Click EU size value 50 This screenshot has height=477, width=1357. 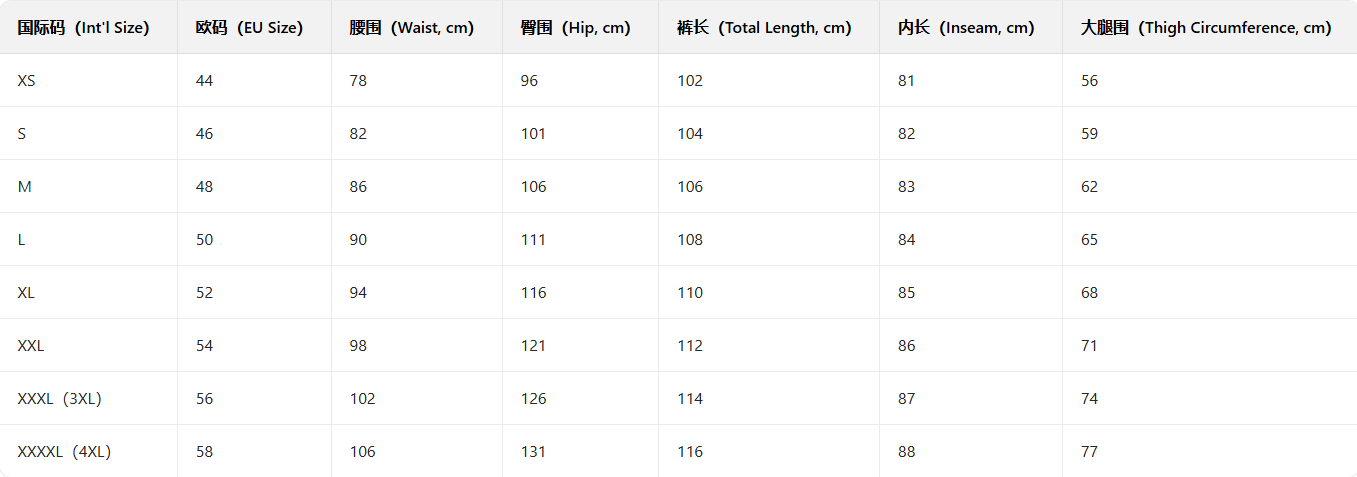[205, 240]
